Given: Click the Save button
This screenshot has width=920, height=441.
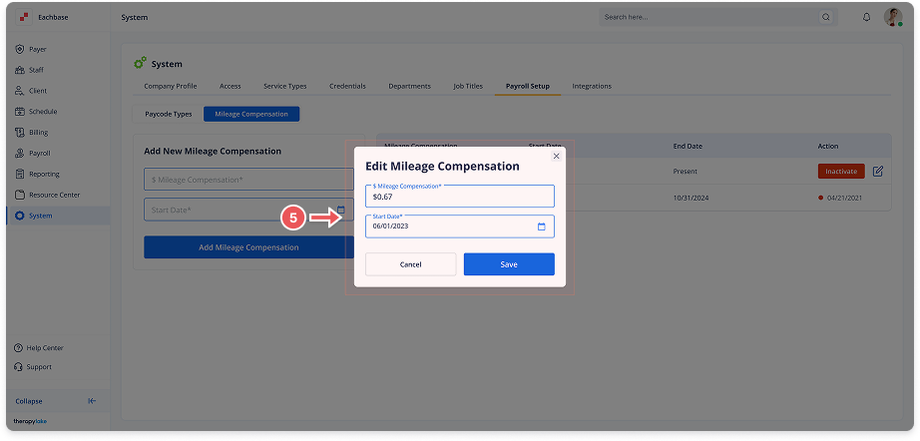Looking at the screenshot, I should [x=508, y=264].
